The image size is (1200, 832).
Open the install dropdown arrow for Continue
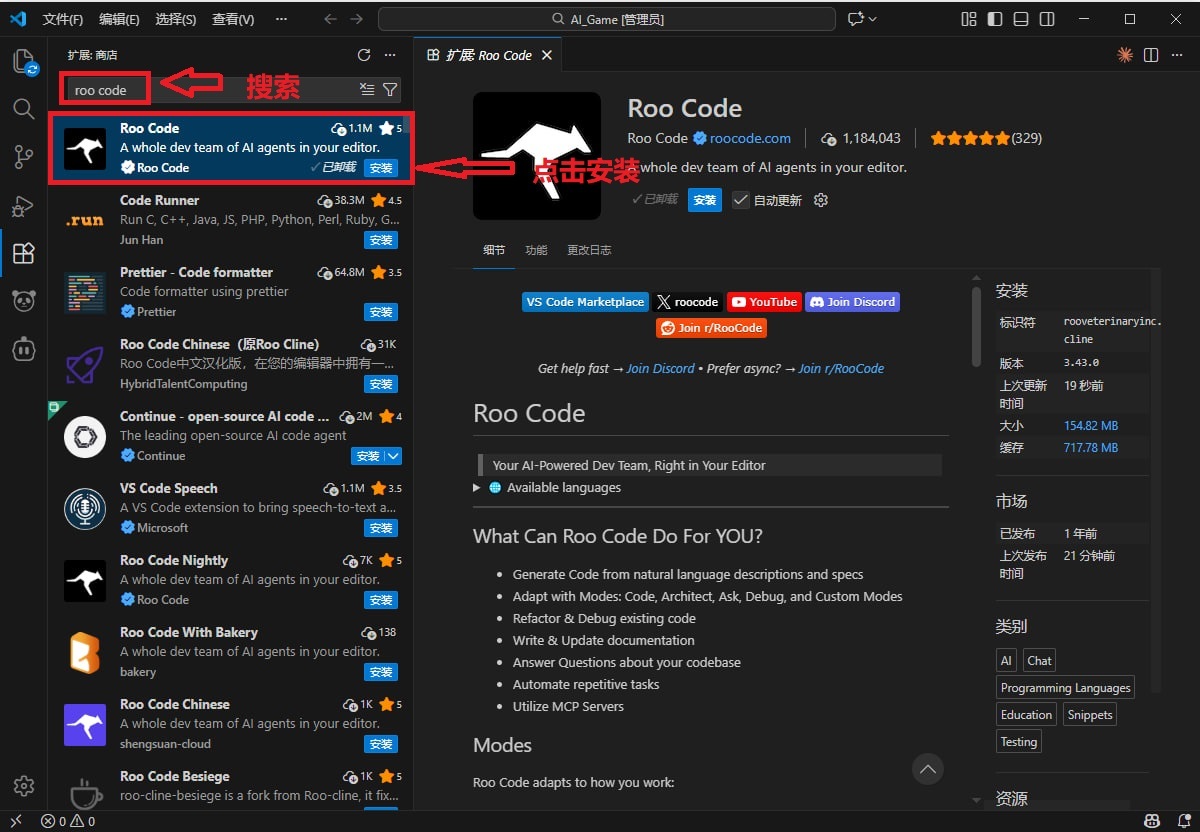click(x=393, y=456)
